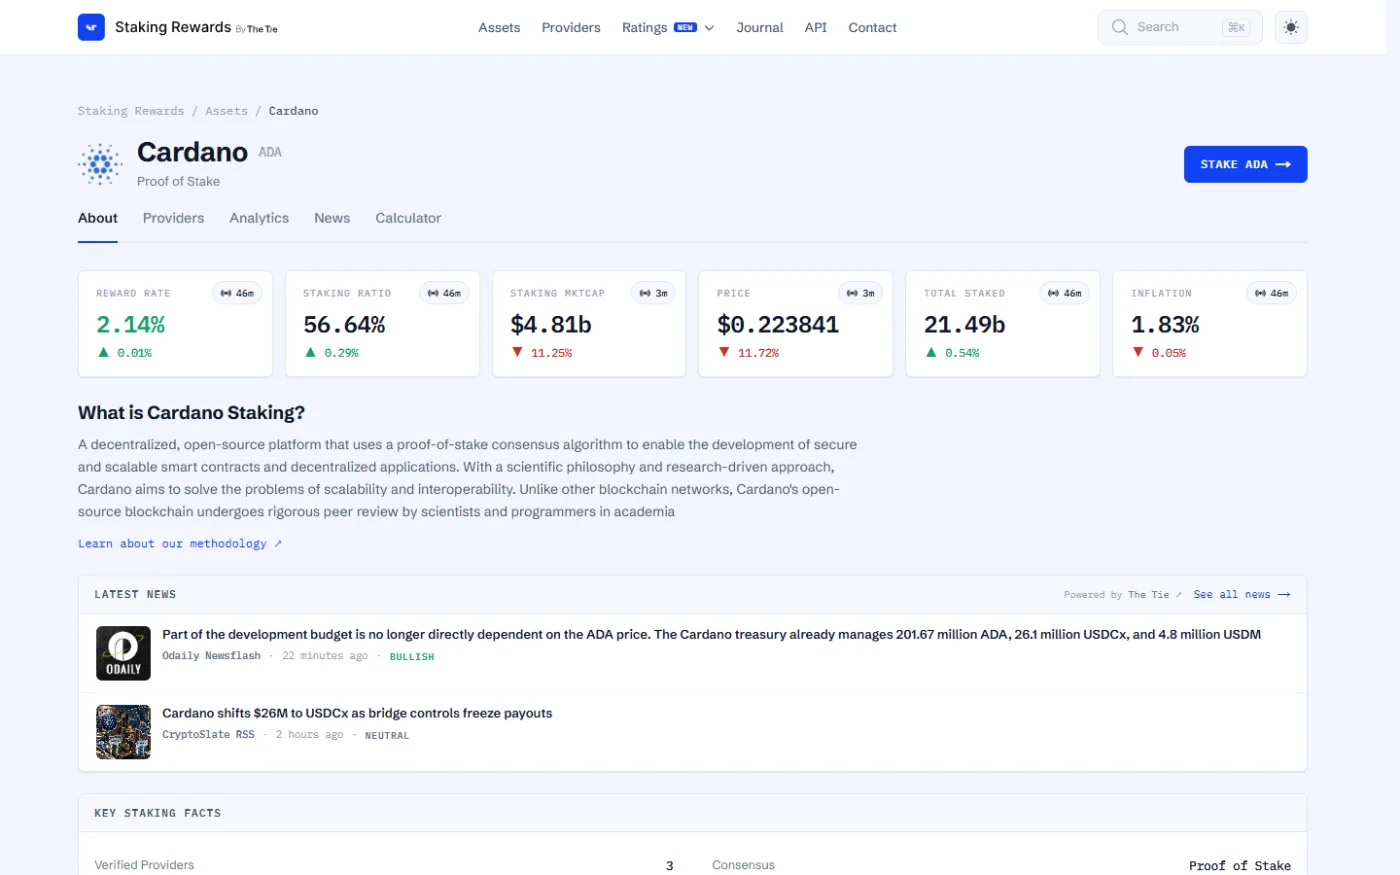
Task: Open Cardano shifts $26M to USDCx headline
Action: tap(357, 713)
